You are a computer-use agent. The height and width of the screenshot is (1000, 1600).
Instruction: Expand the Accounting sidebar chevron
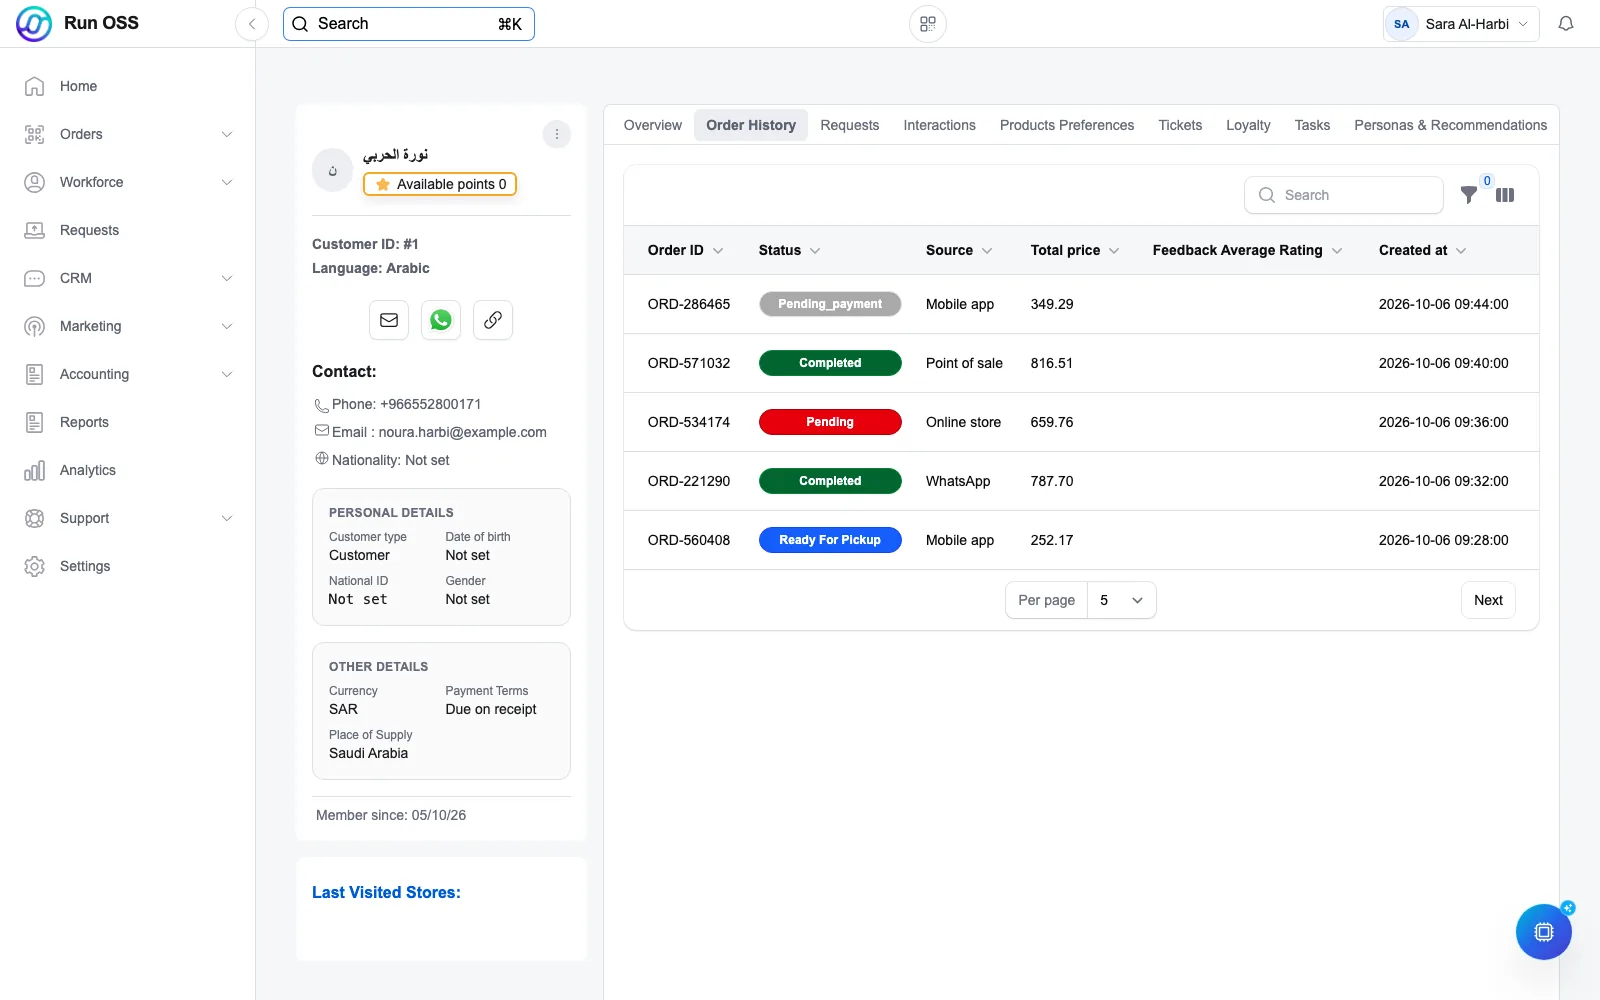pos(227,374)
